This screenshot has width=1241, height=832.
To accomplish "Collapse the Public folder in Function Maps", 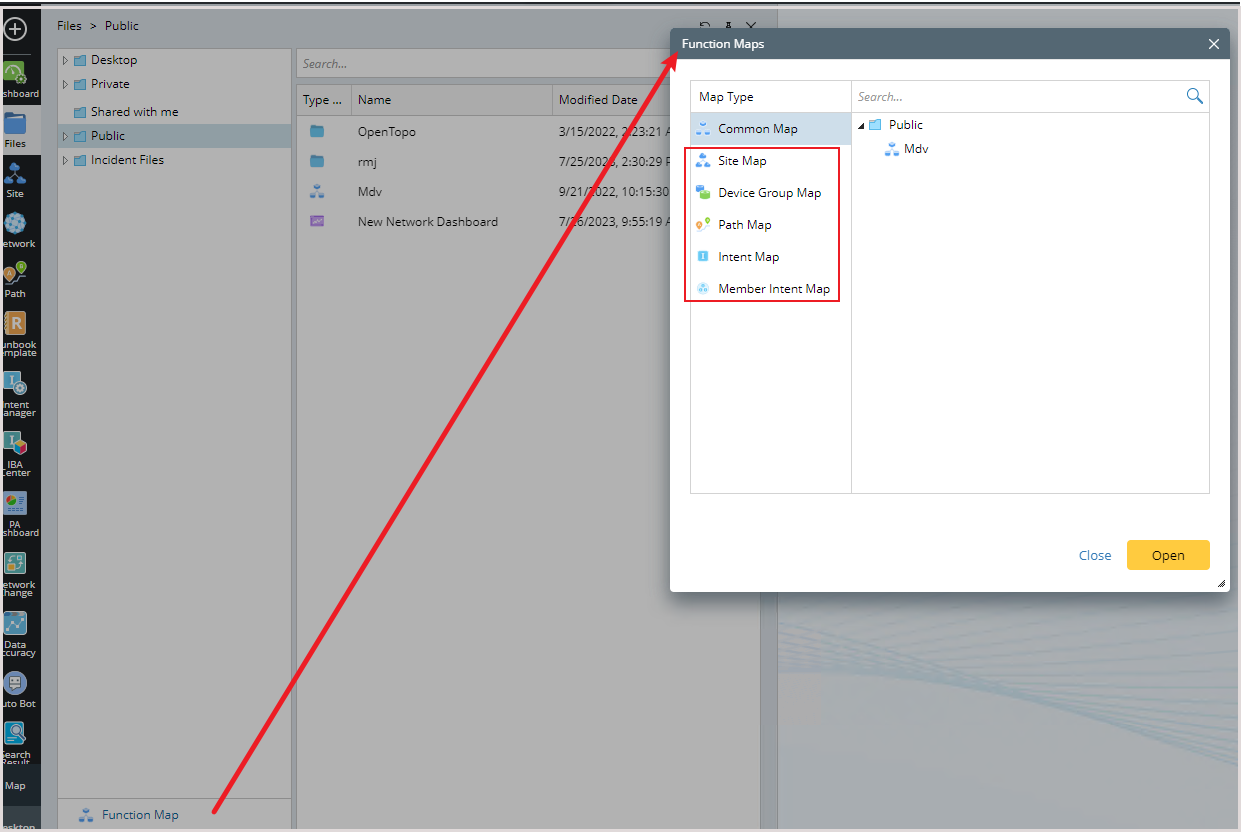I will click(862, 125).
